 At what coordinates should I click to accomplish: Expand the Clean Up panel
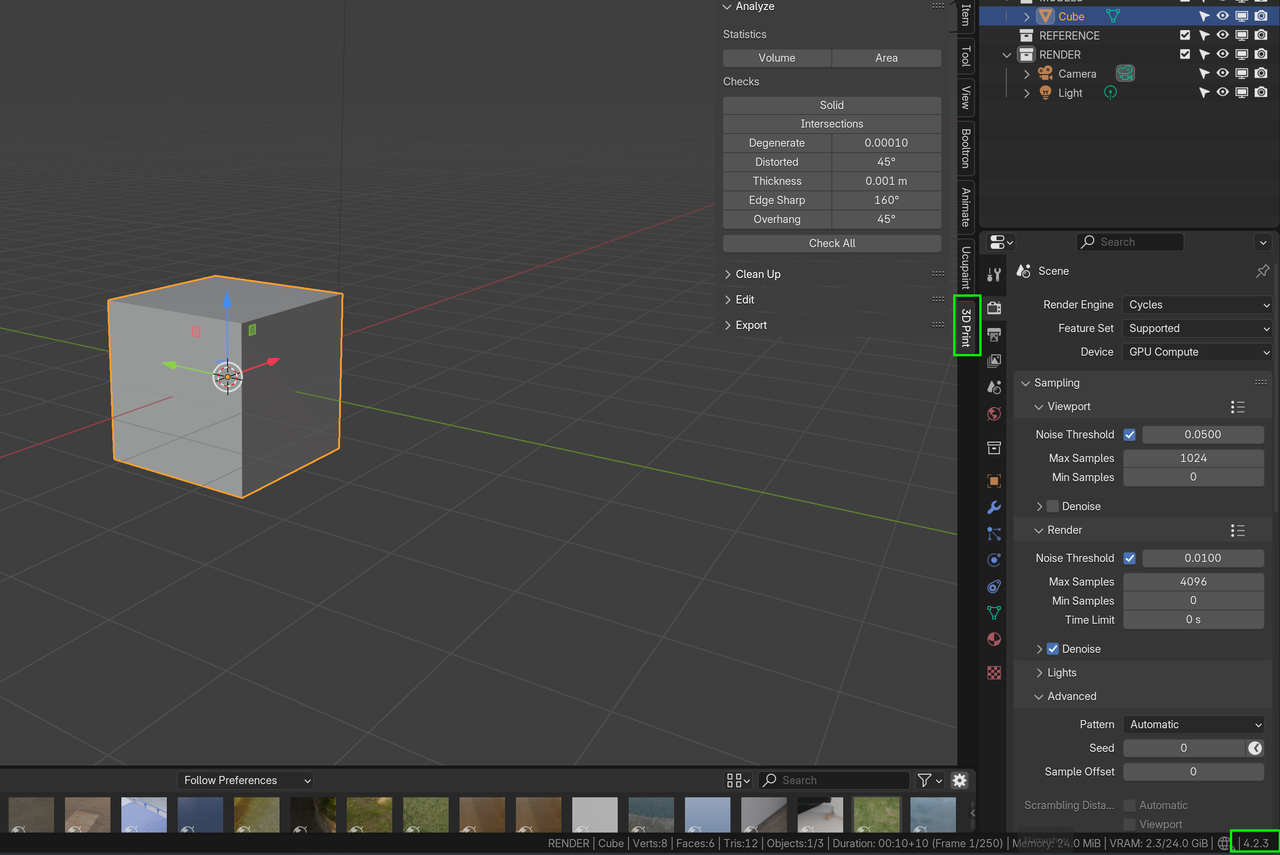pos(757,274)
